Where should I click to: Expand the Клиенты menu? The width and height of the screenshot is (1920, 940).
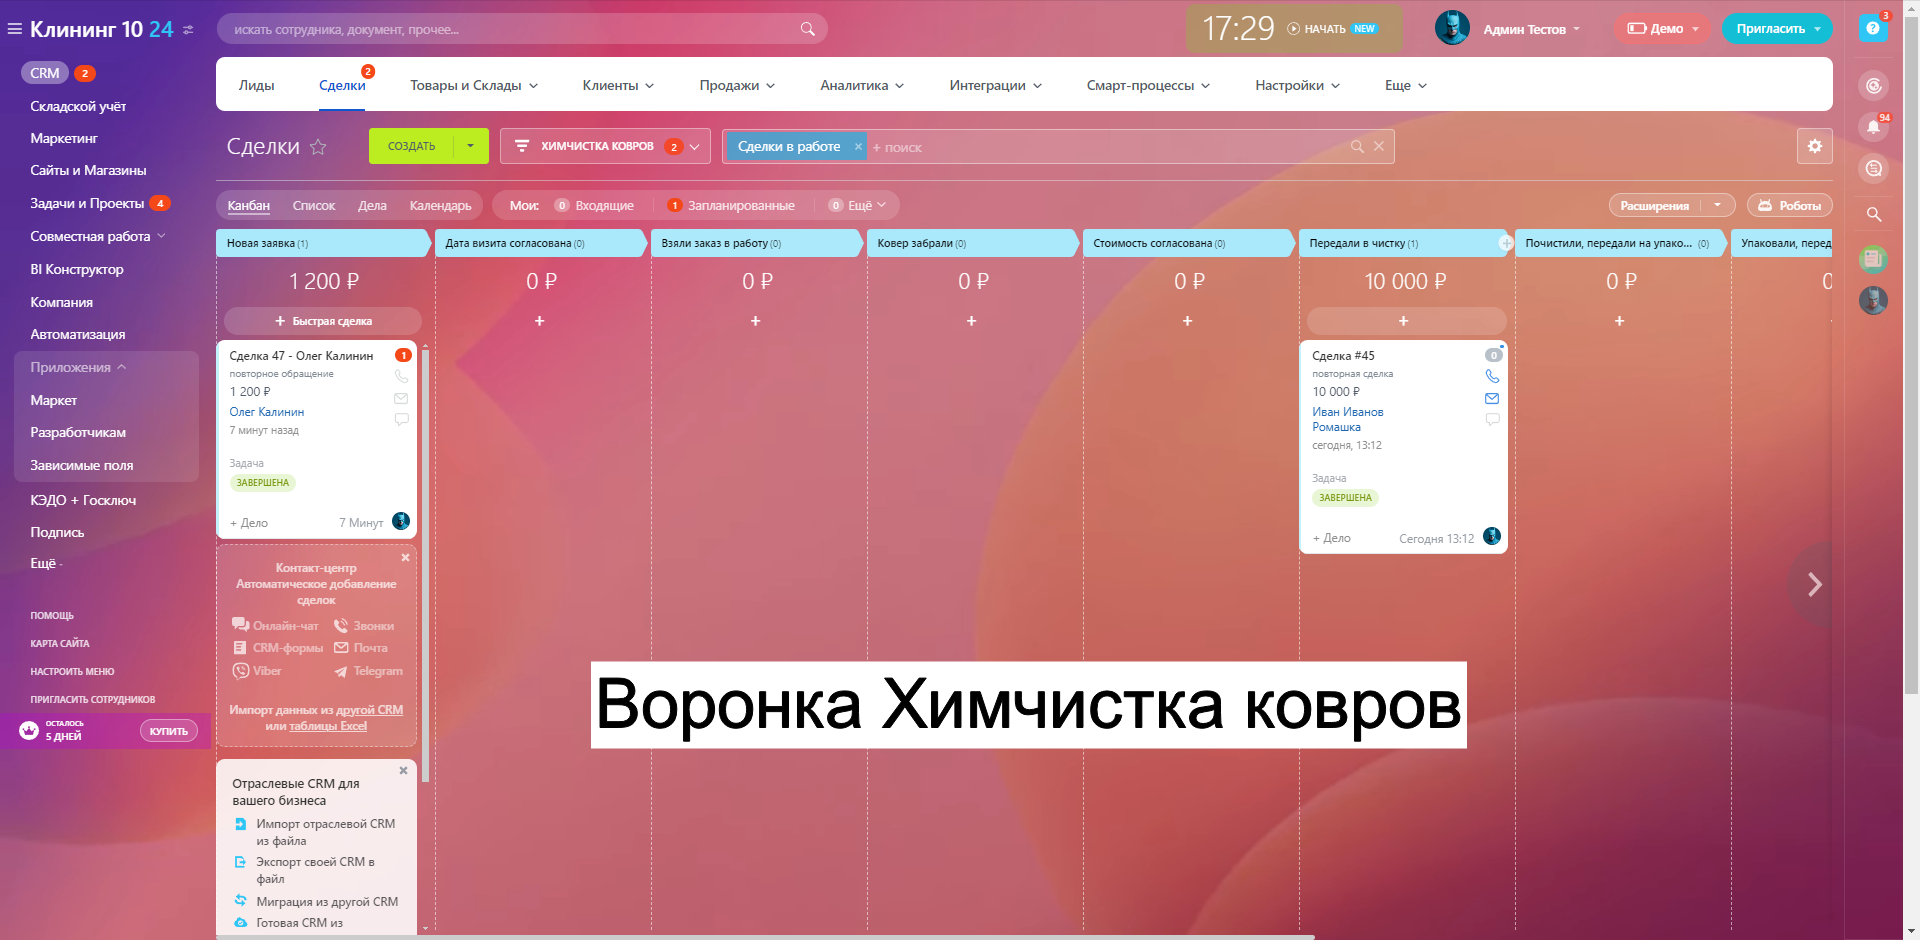coord(618,86)
